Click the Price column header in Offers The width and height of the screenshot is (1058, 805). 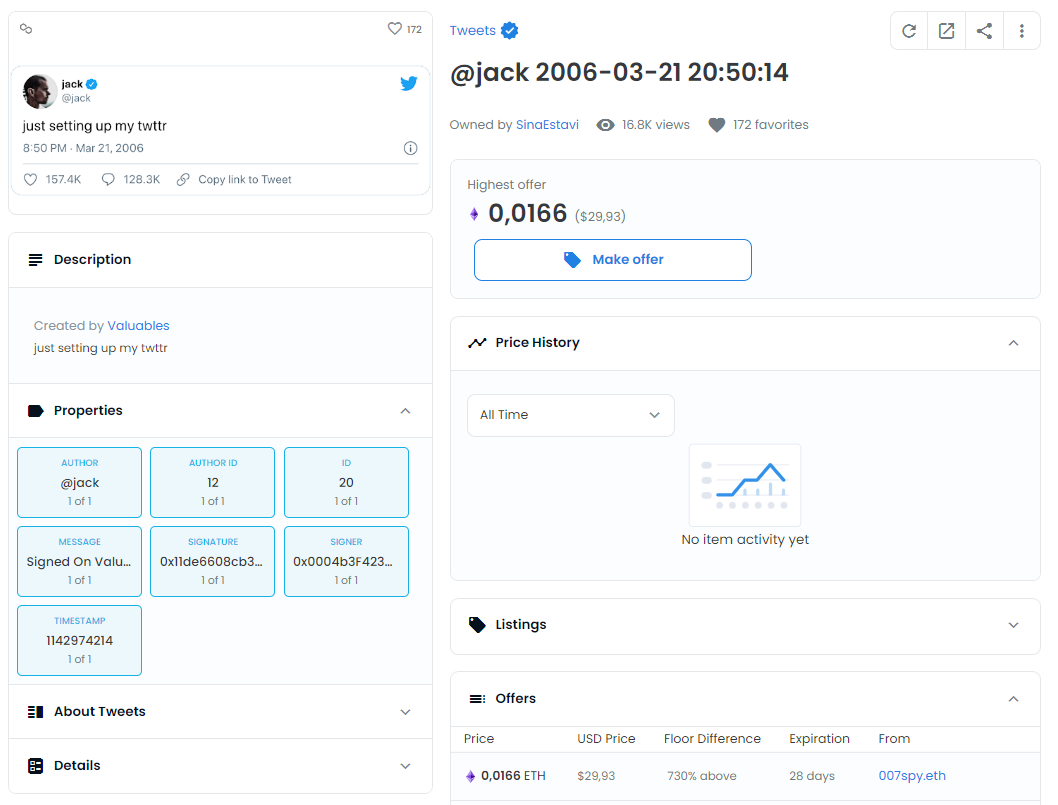[x=478, y=739]
